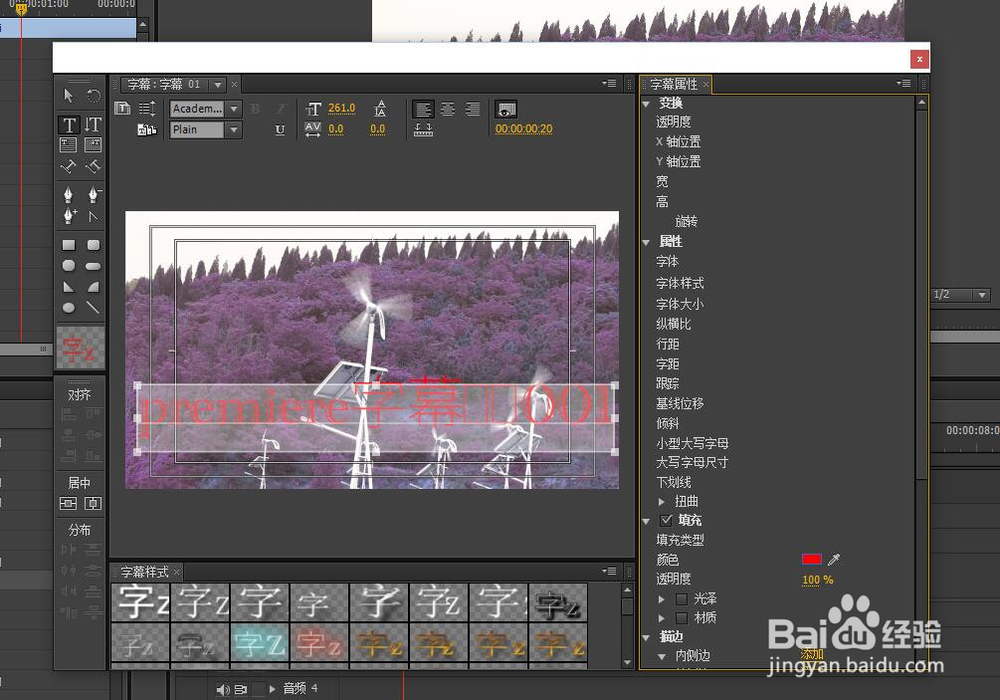Center title vertically under 居中

pyautogui.click(x=68, y=504)
